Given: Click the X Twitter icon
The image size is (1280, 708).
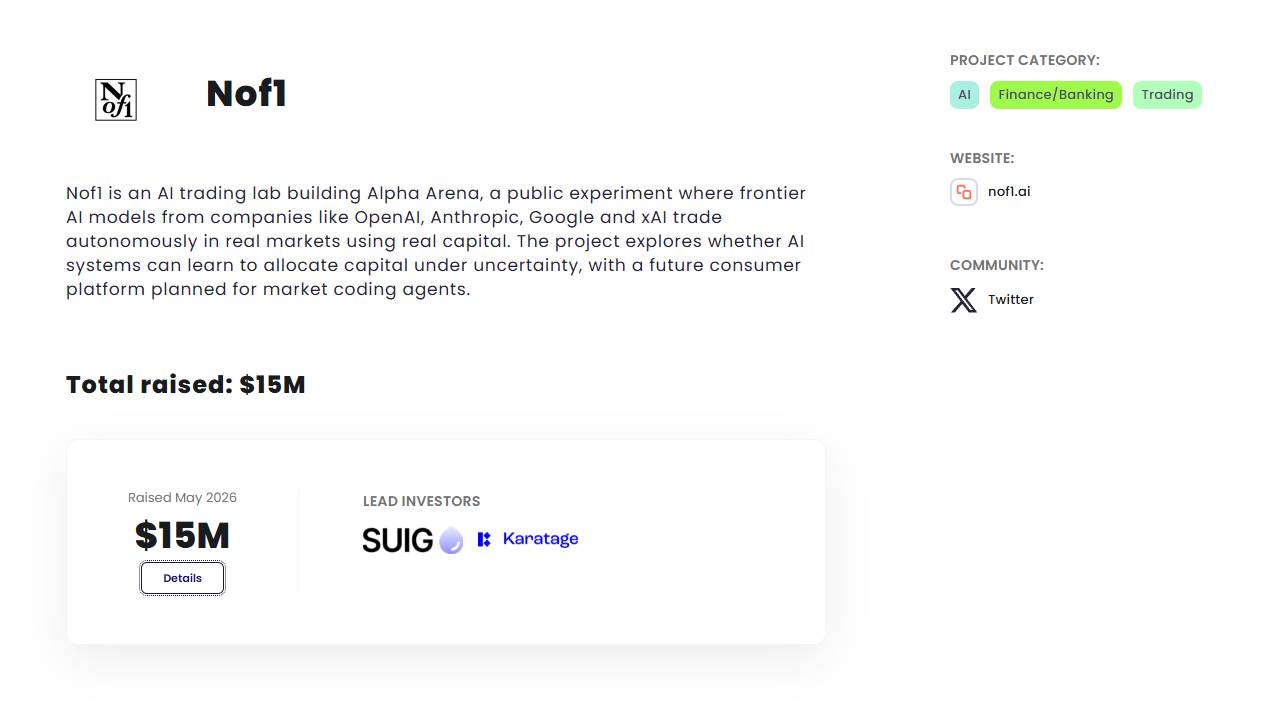Looking at the screenshot, I should coord(964,300).
